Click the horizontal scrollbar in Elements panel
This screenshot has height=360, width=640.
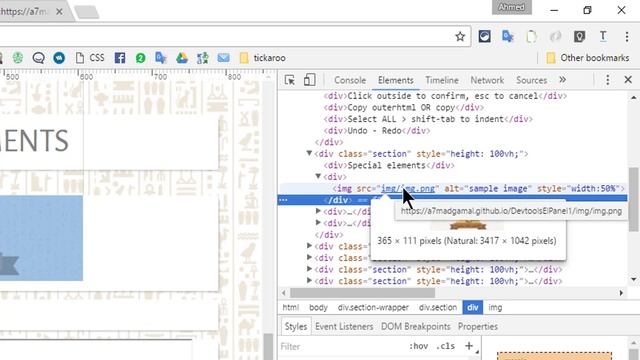[x=362, y=293]
